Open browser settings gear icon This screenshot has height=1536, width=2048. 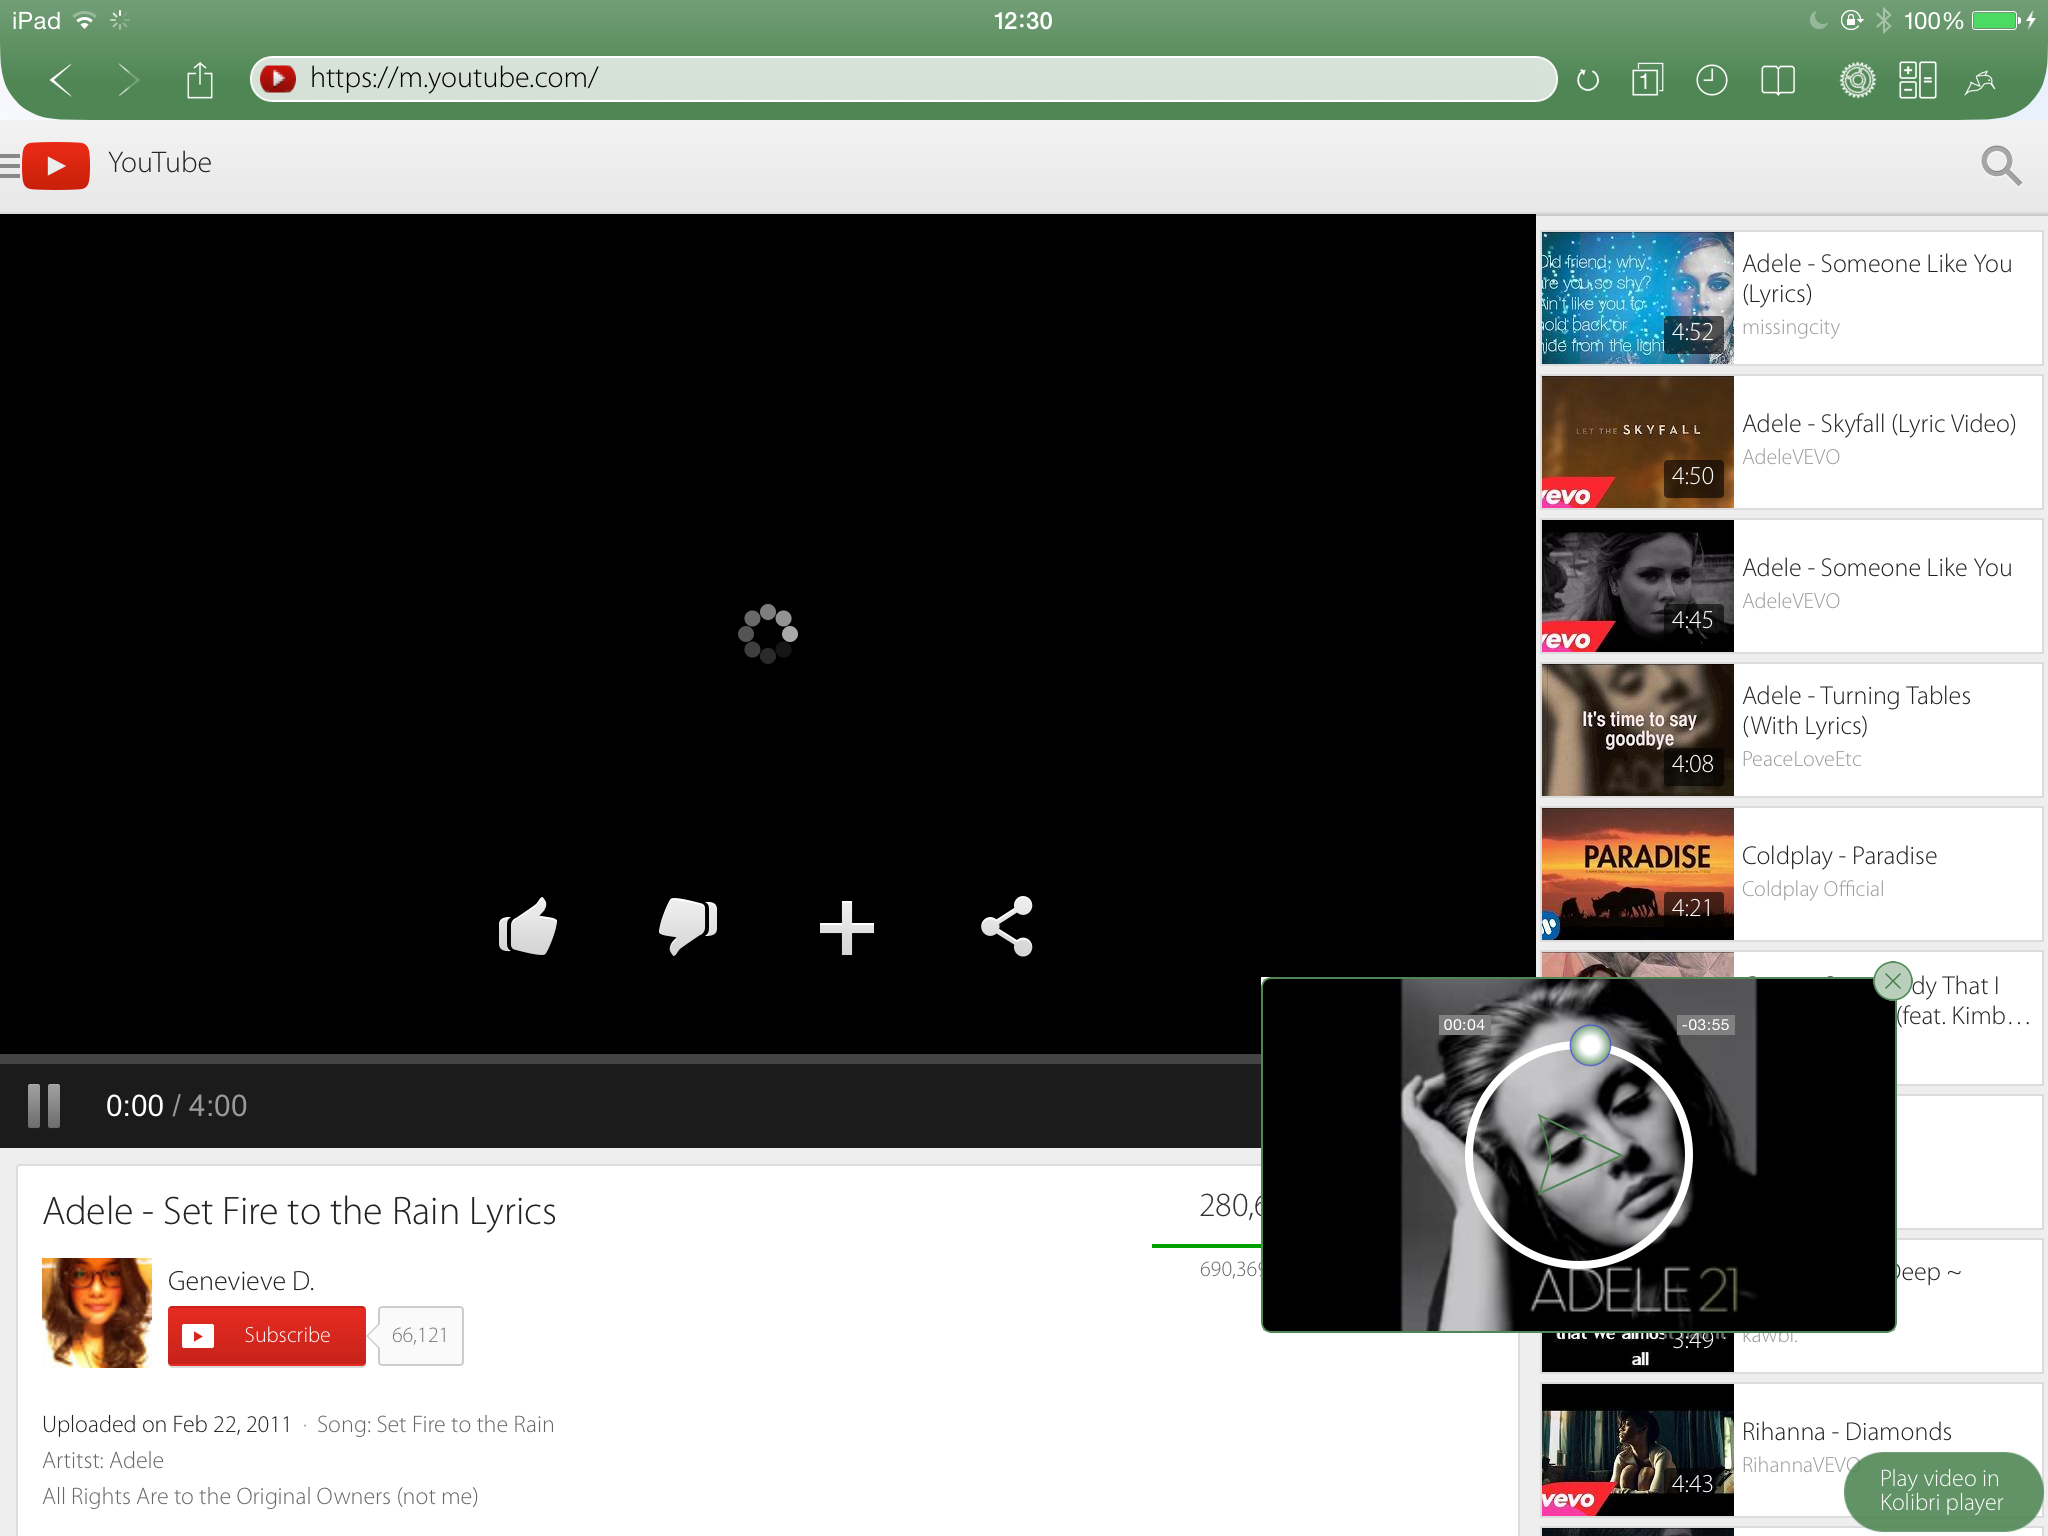pyautogui.click(x=1857, y=80)
